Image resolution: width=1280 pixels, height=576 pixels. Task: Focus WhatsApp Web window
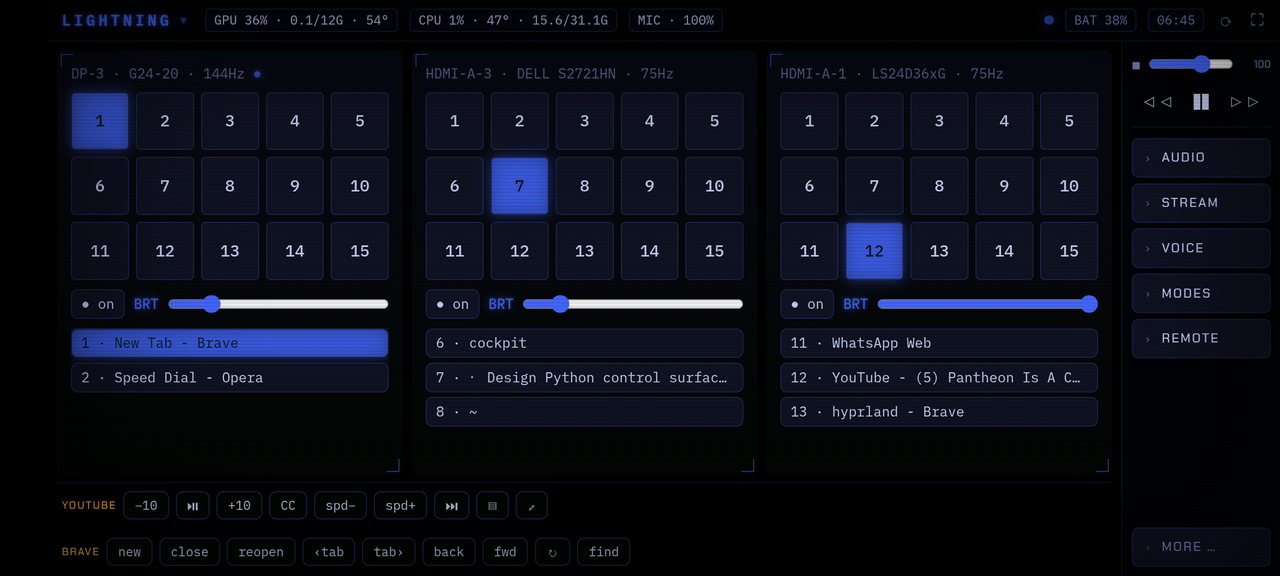coord(939,343)
